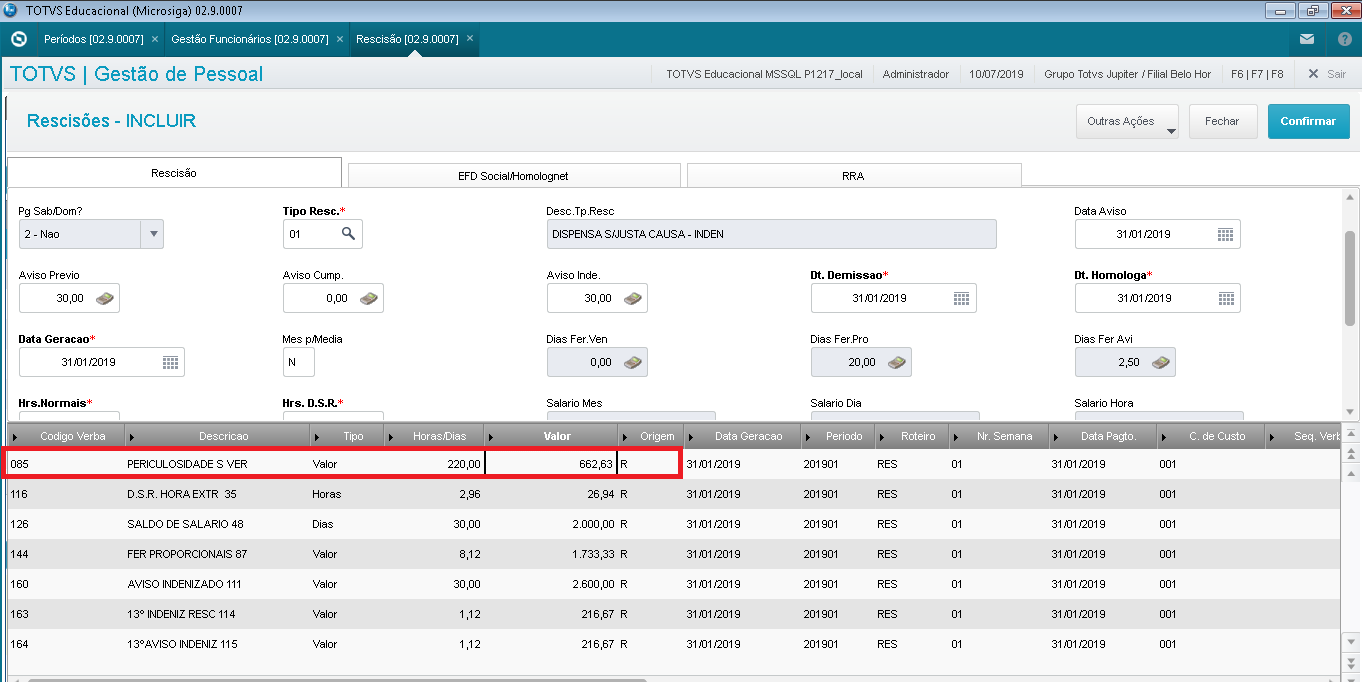Viewport: 1362px width, 682px height.
Task: Open the help question mark icon
Action: [x=1345, y=39]
